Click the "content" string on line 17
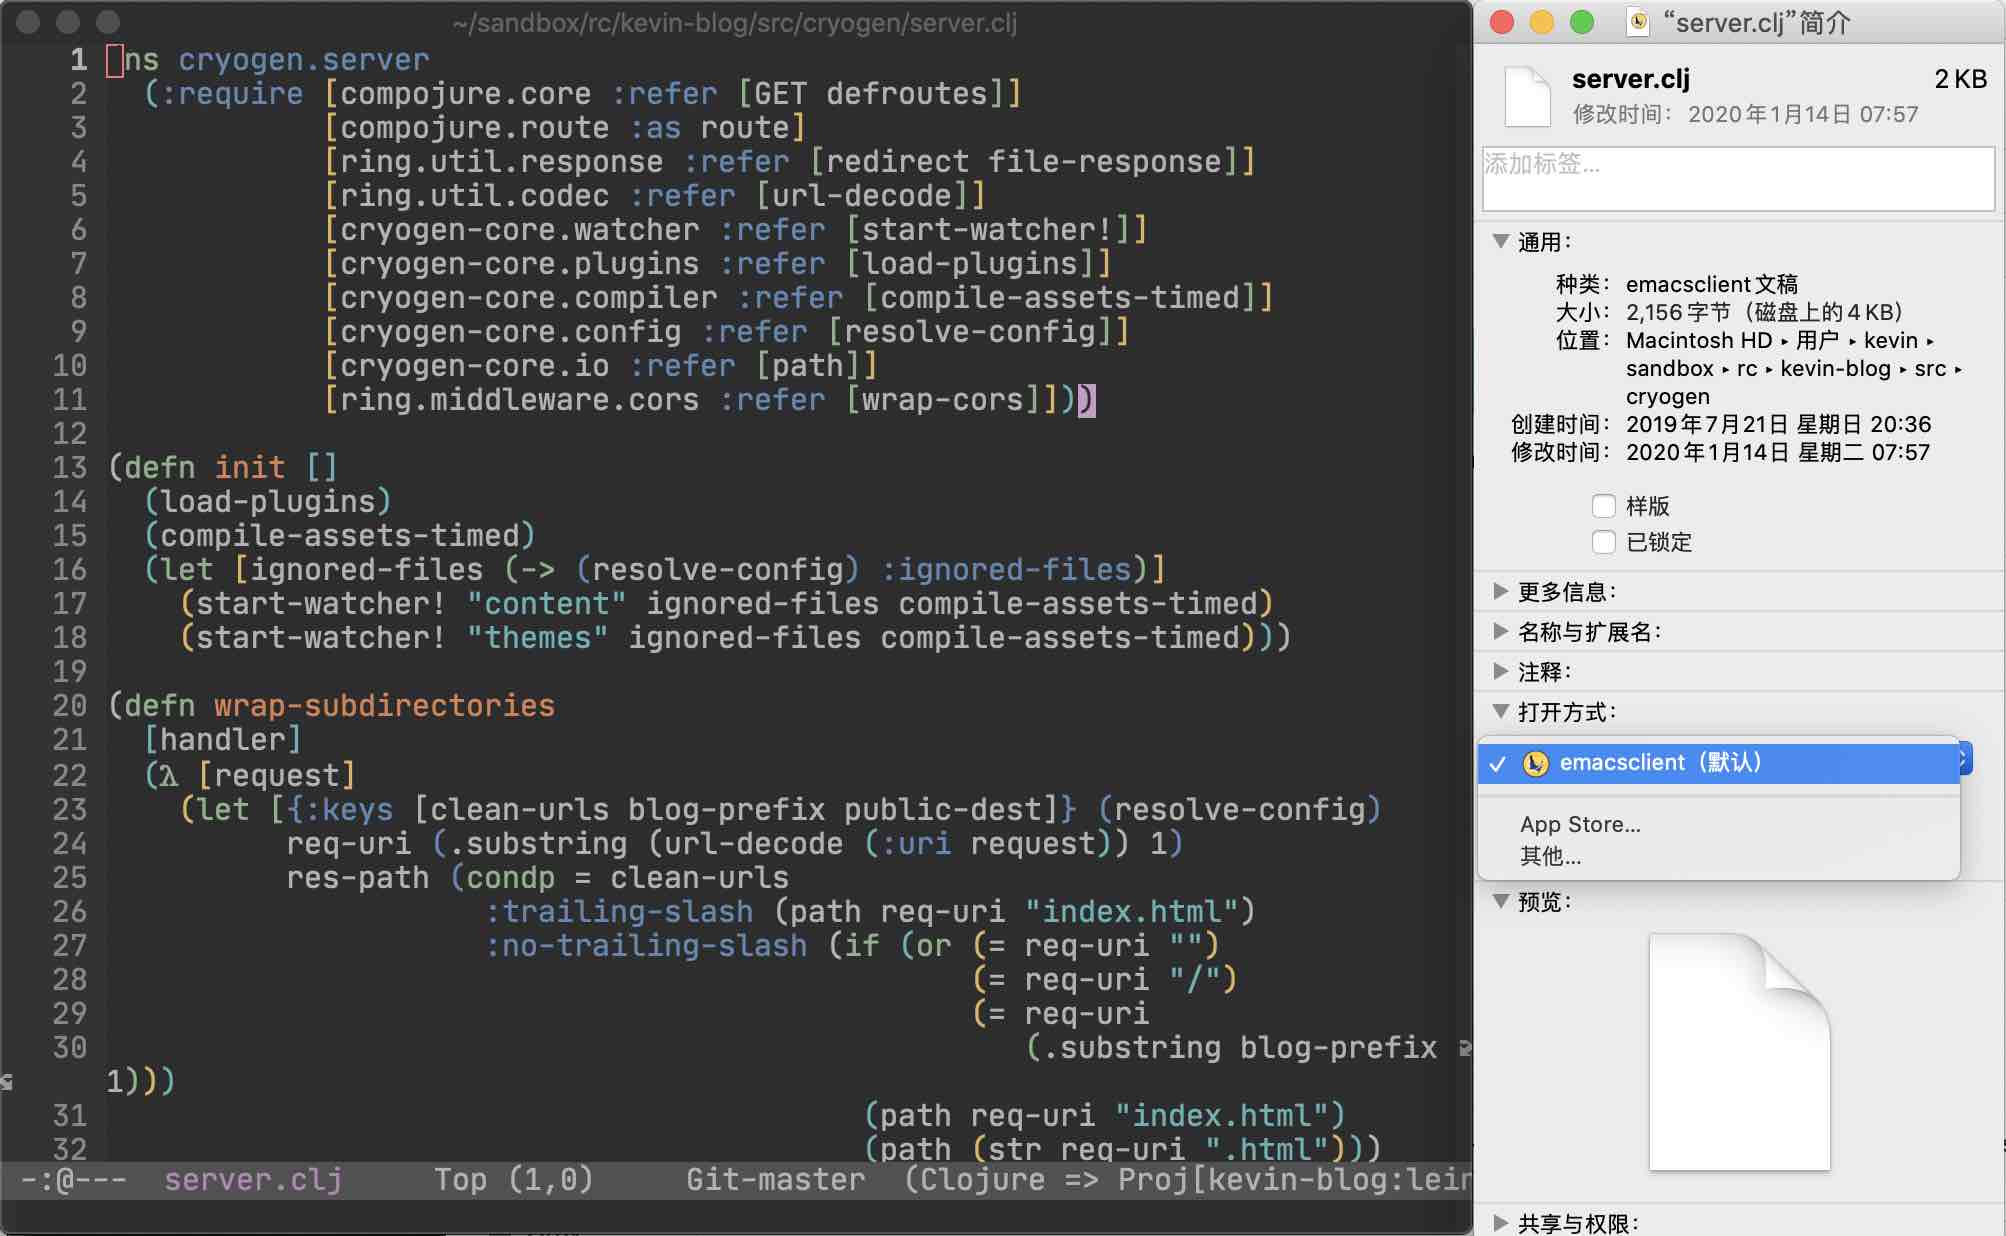 pos(546,603)
